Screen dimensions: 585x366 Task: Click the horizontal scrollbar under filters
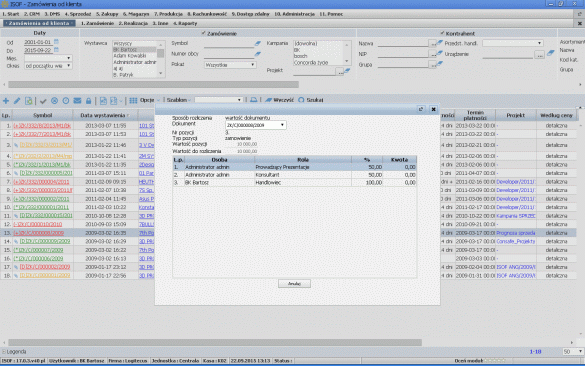[x=153, y=85]
